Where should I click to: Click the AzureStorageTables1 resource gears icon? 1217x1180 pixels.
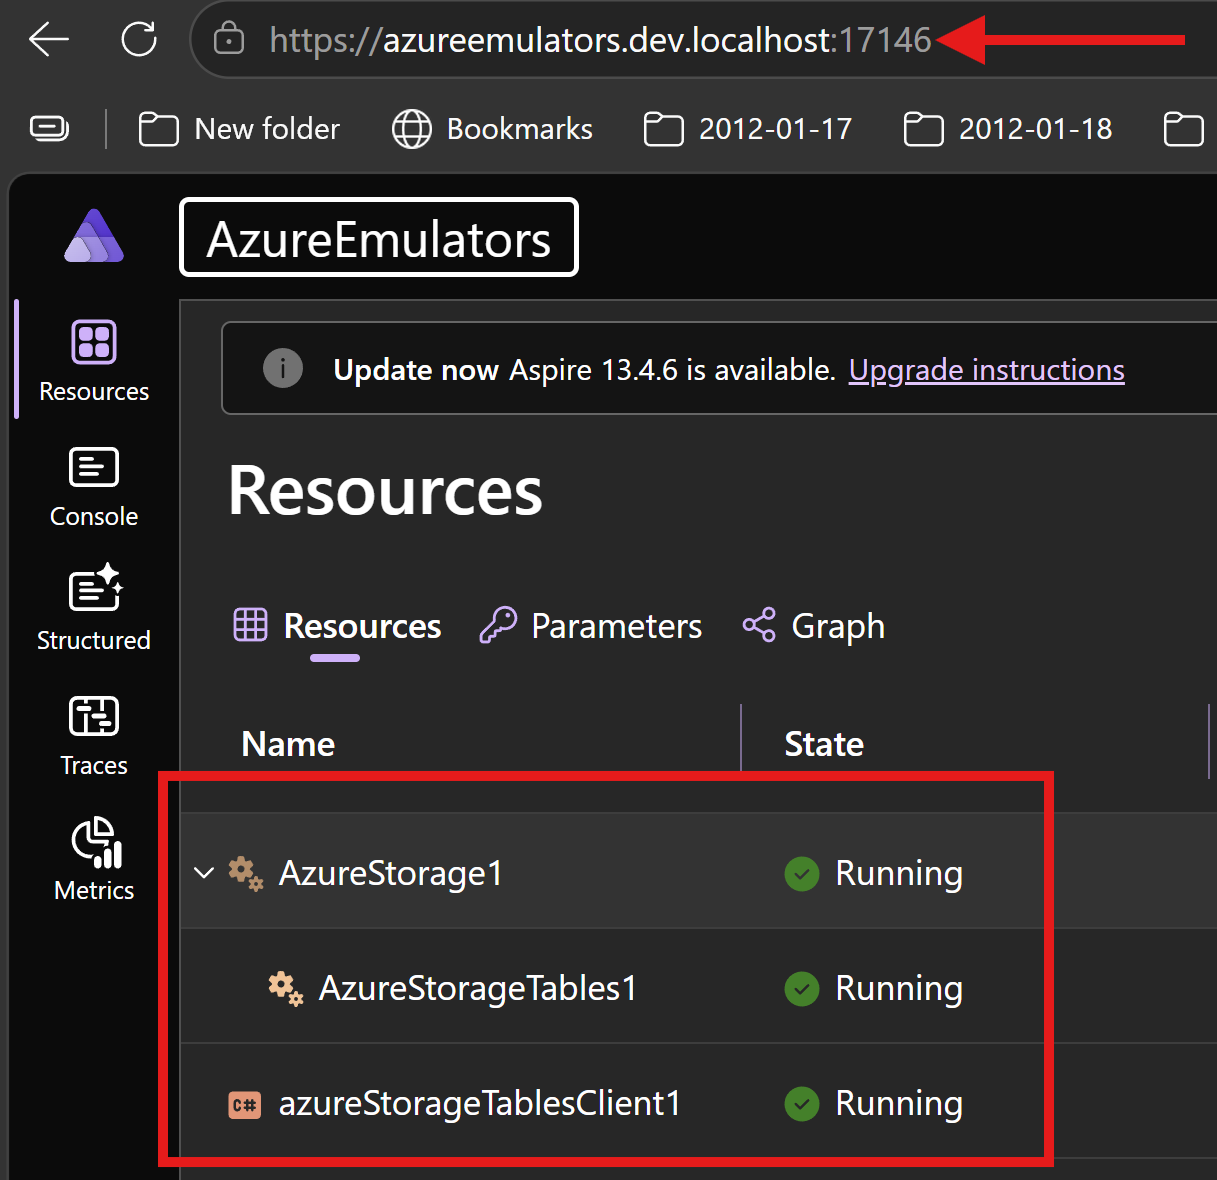tap(286, 988)
